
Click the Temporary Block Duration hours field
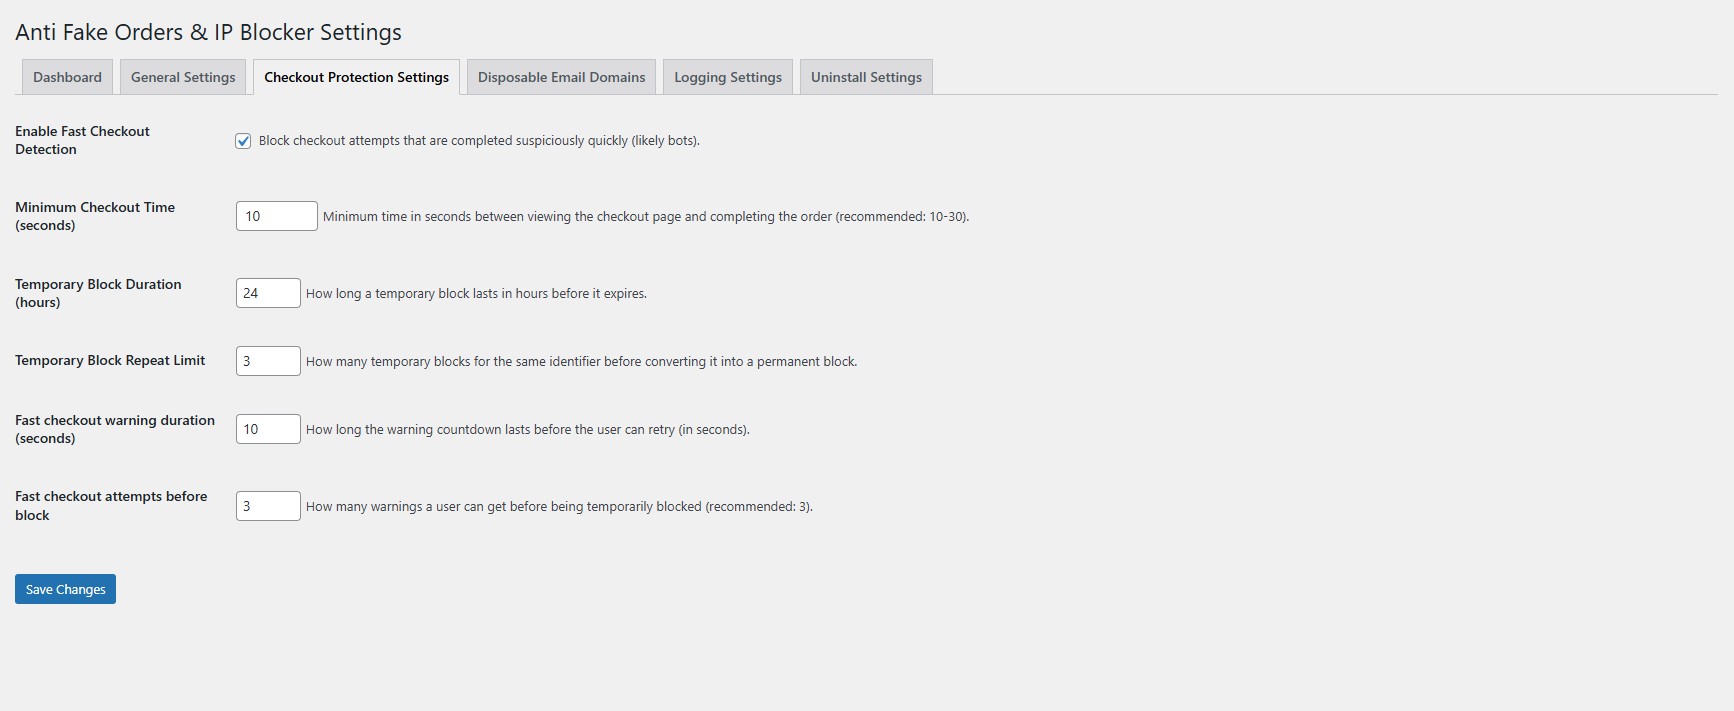click(x=268, y=293)
